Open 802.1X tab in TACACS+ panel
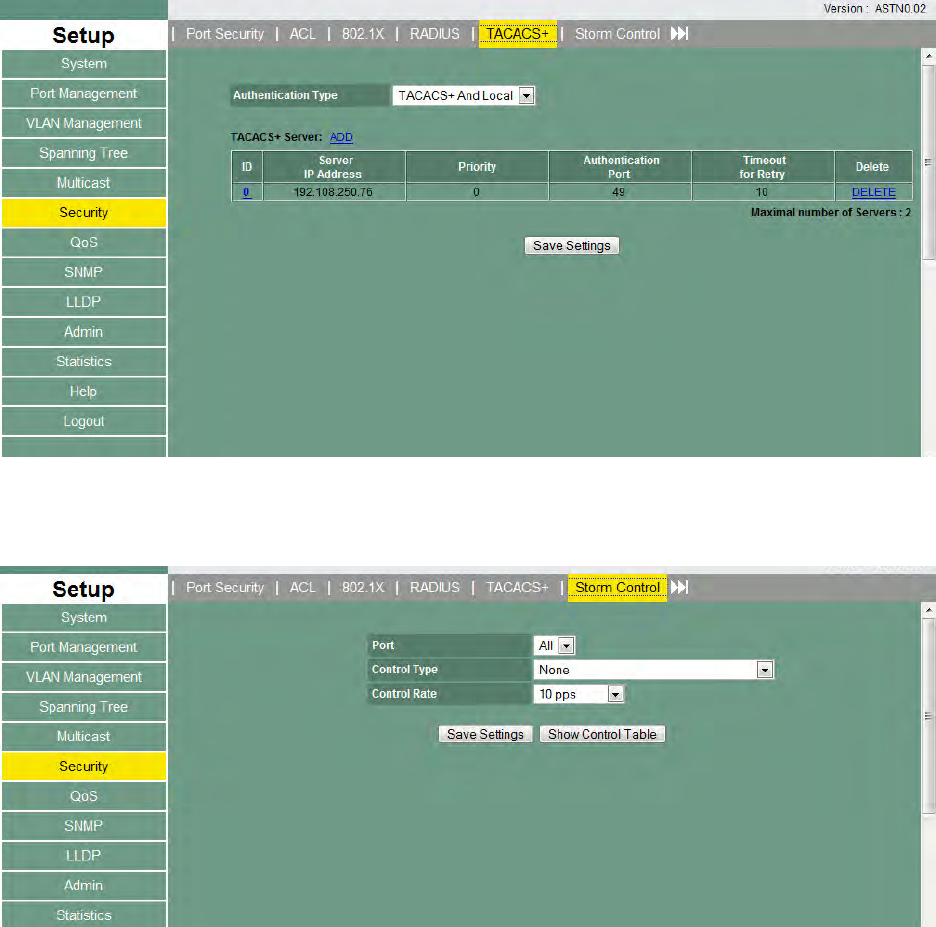Image resolution: width=936 pixels, height=927 pixels. pyautogui.click(x=363, y=34)
